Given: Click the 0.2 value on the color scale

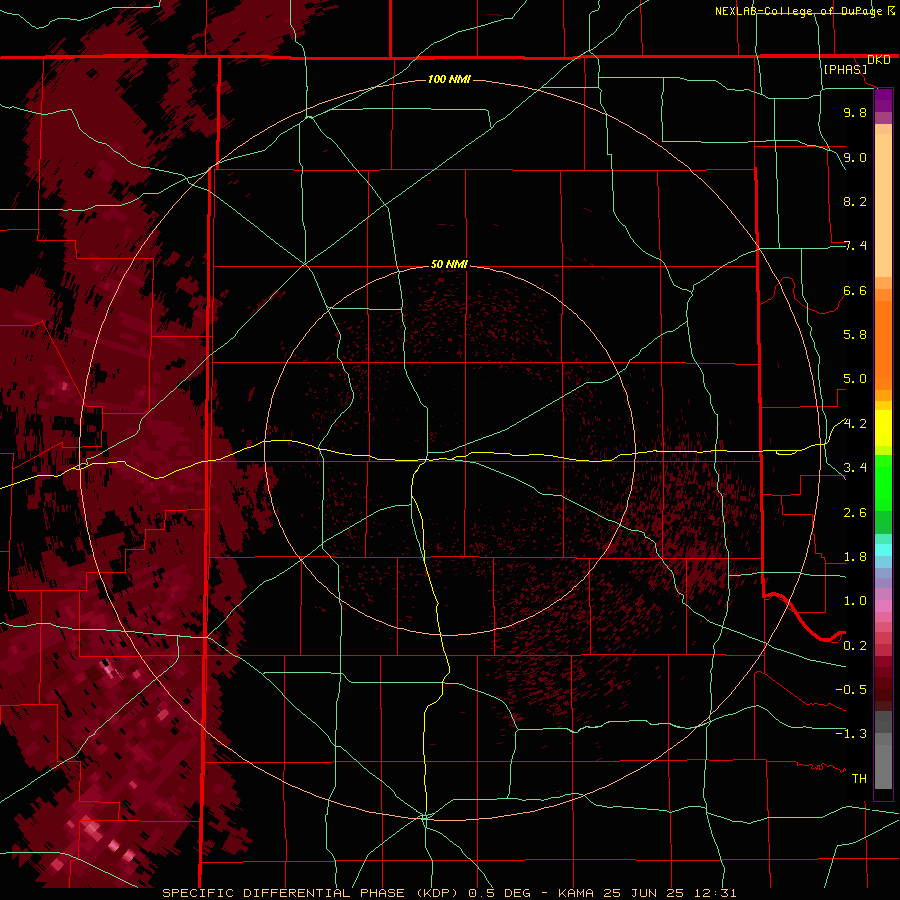Looking at the screenshot, I should [x=855, y=646].
